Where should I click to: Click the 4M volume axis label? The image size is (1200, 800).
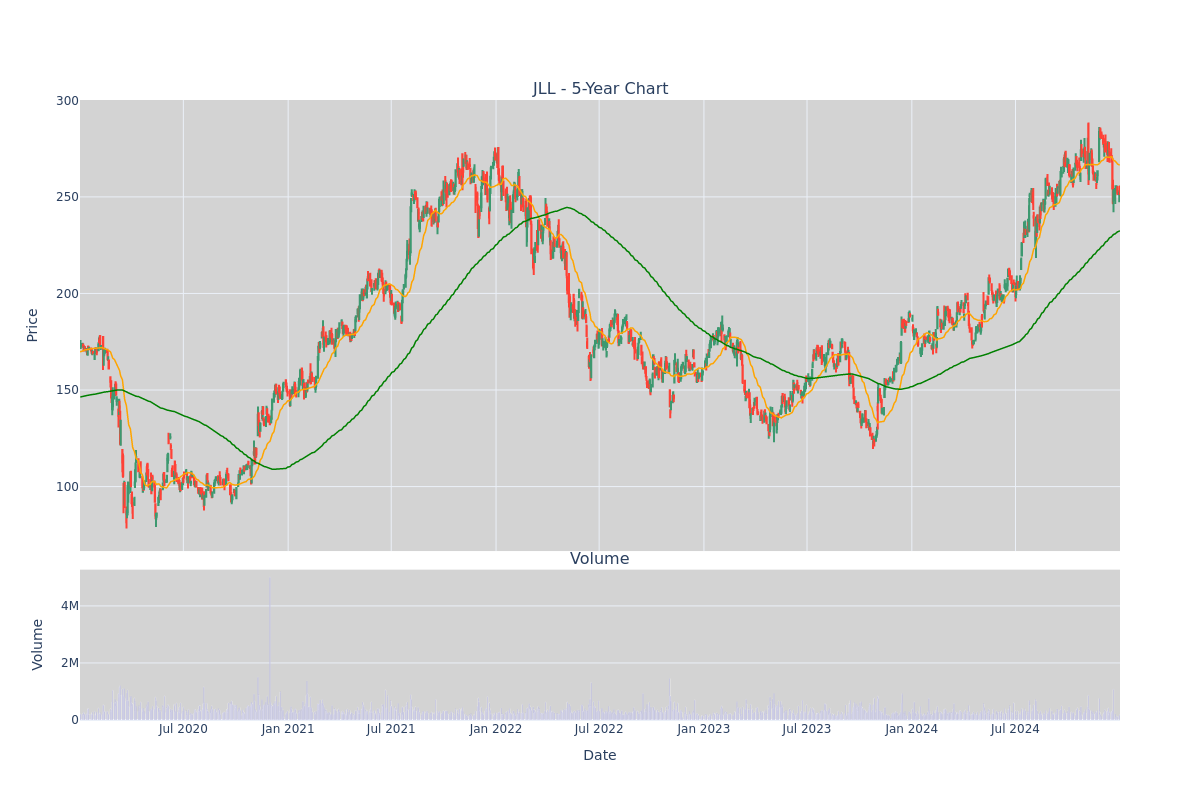coord(69,606)
